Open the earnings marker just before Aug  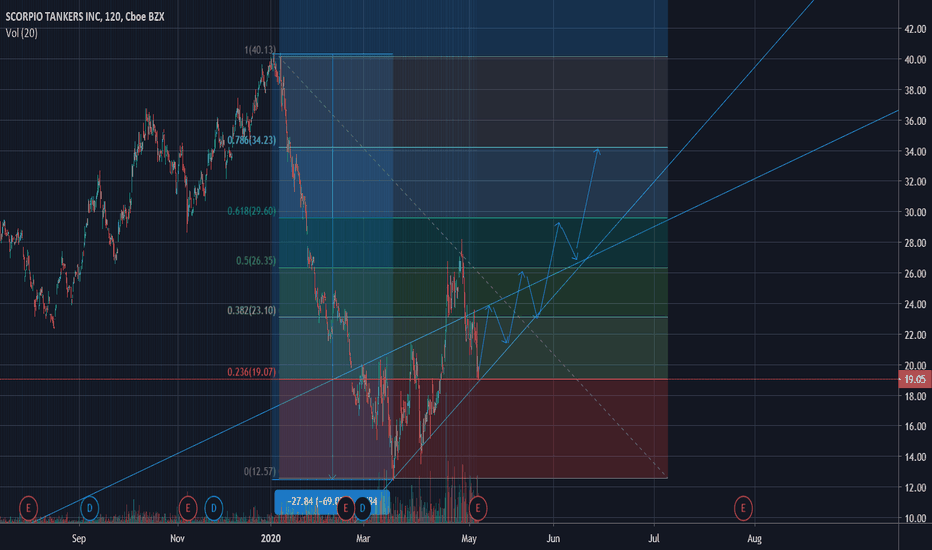(x=742, y=508)
